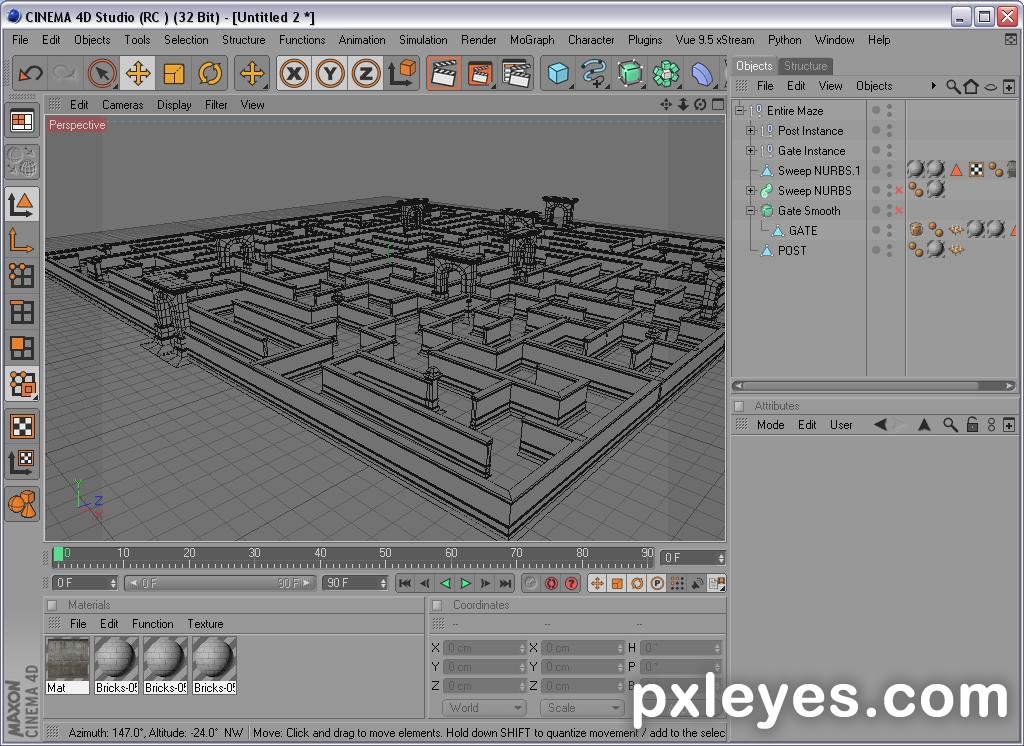The image size is (1024, 746).
Task: Go to the start of animation
Action: [405, 583]
